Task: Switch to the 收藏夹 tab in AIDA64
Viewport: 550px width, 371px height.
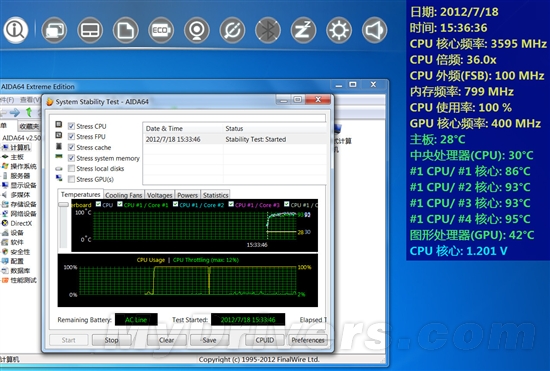Action: point(29,126)
